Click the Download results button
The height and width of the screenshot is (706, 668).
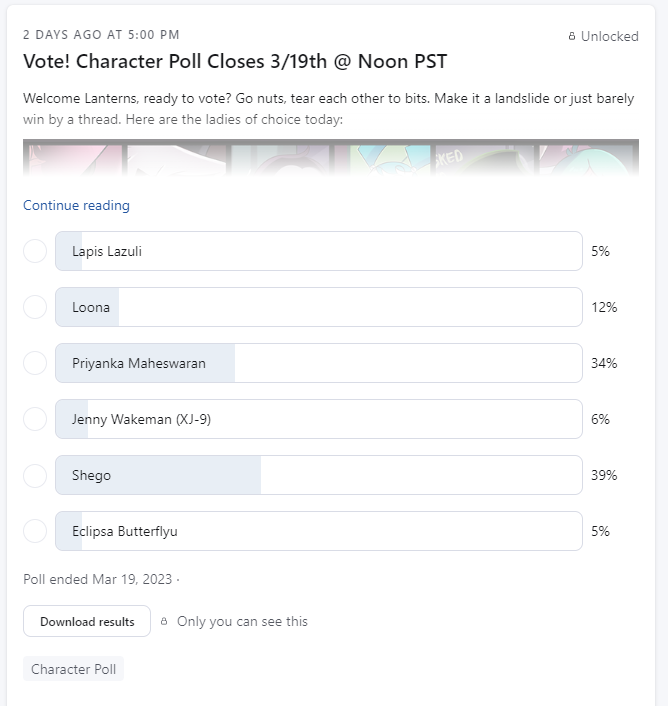click(87, 621)
